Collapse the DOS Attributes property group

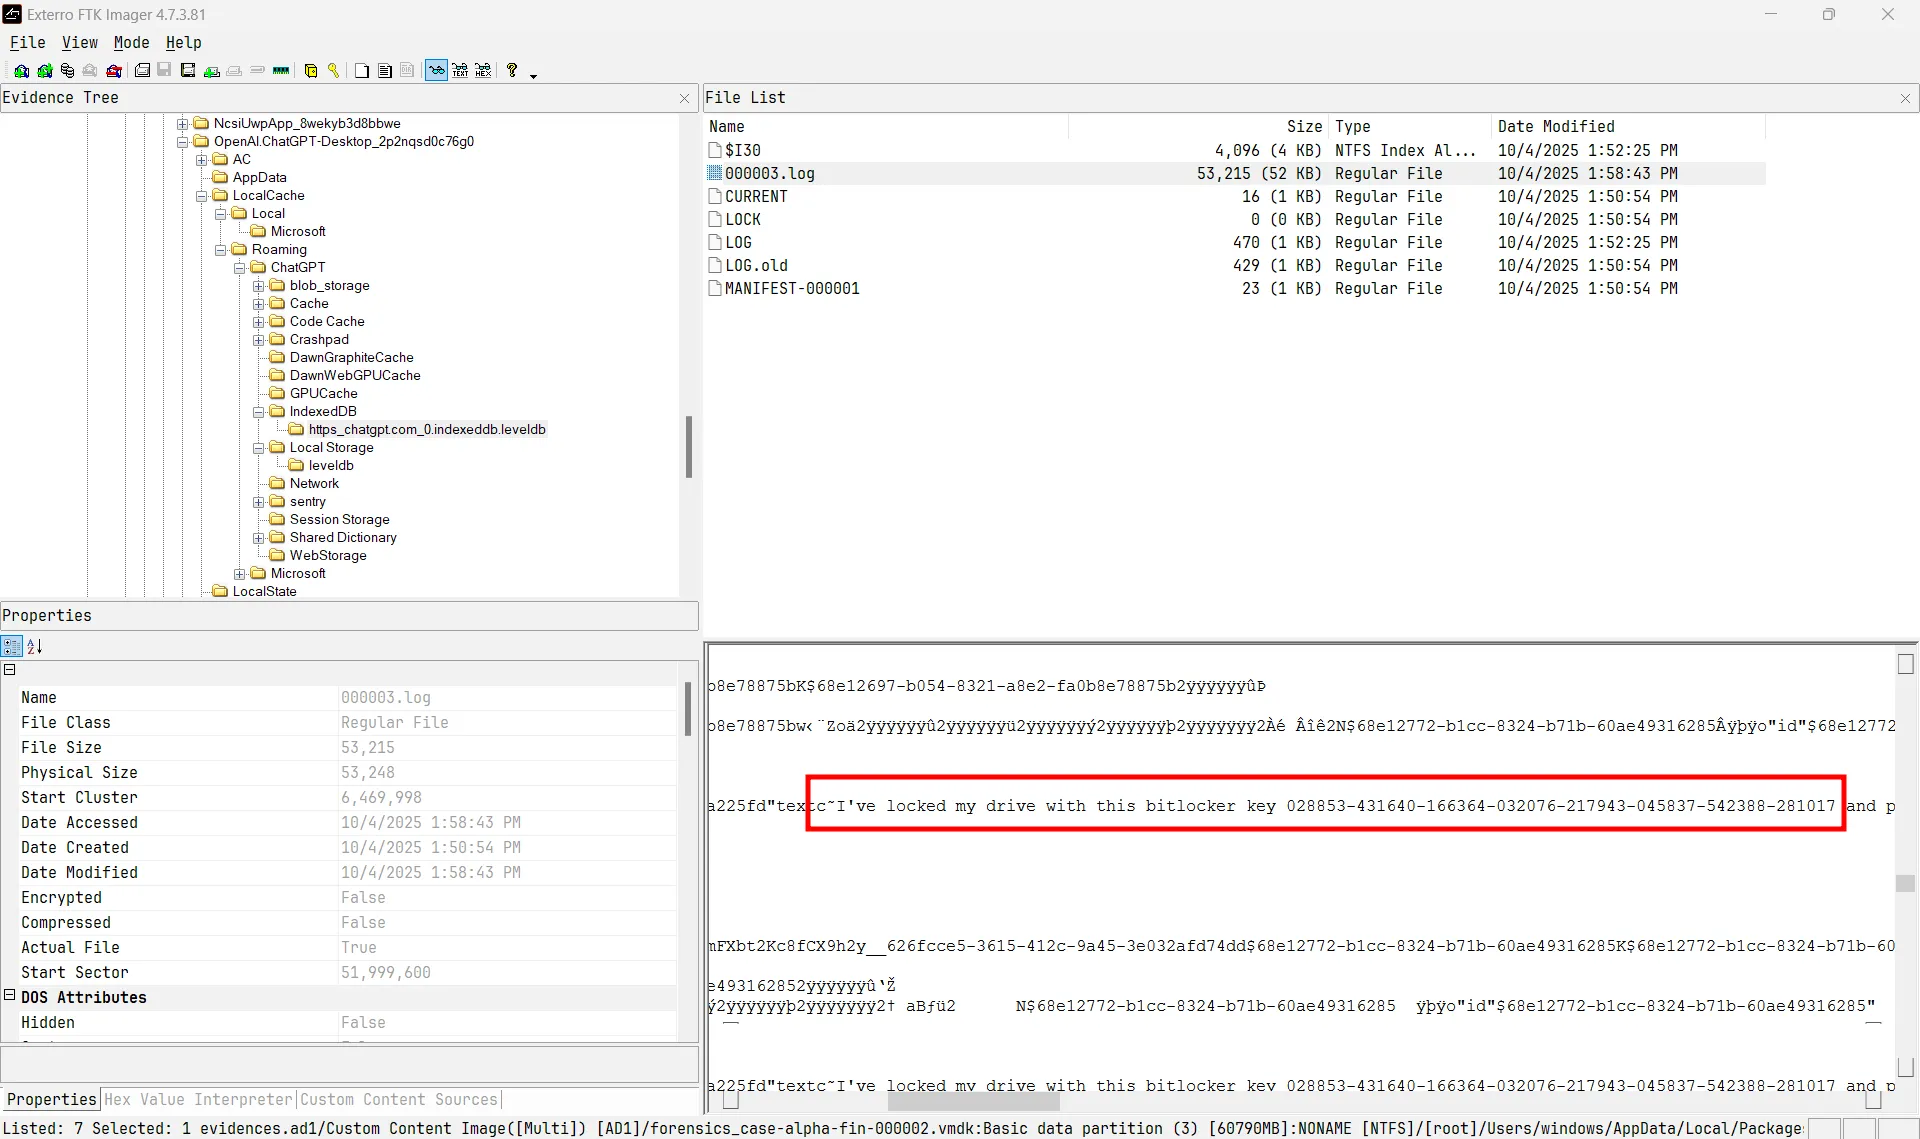coord(10,996)
